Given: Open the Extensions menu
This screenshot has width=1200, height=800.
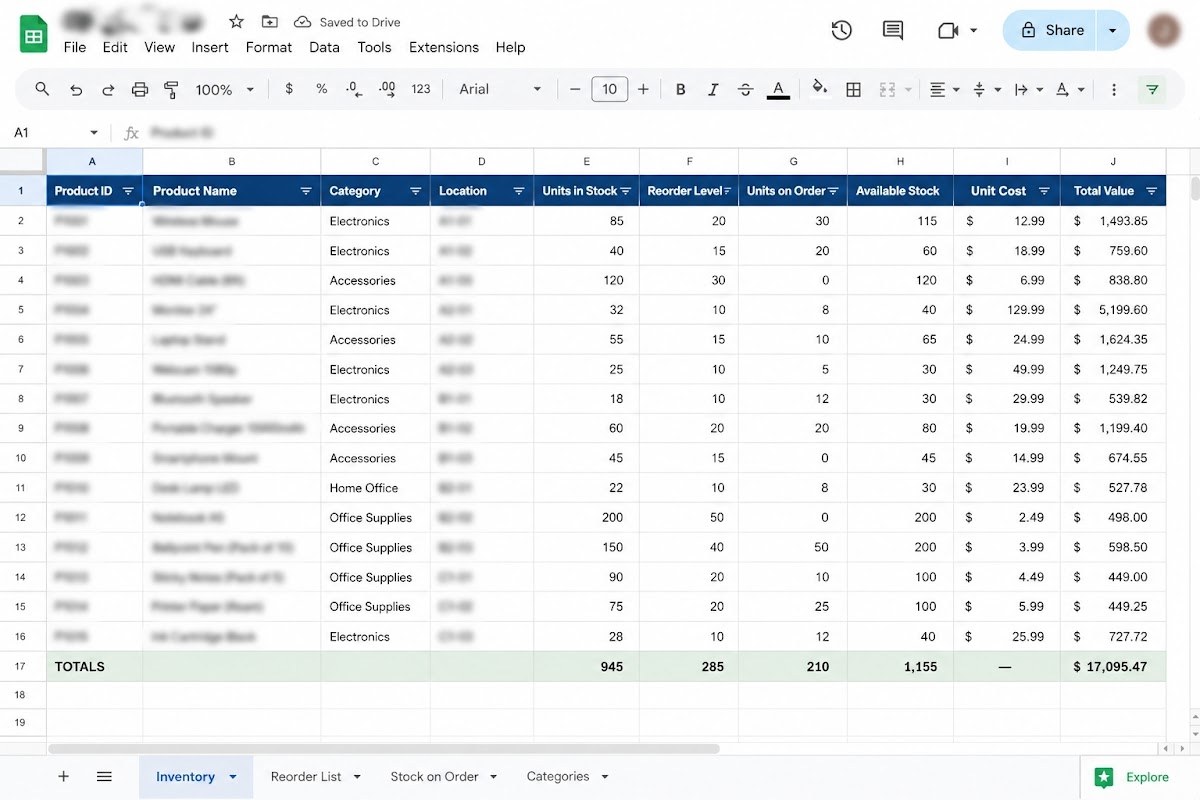Looking at the screenshot, I should (444, 47).
